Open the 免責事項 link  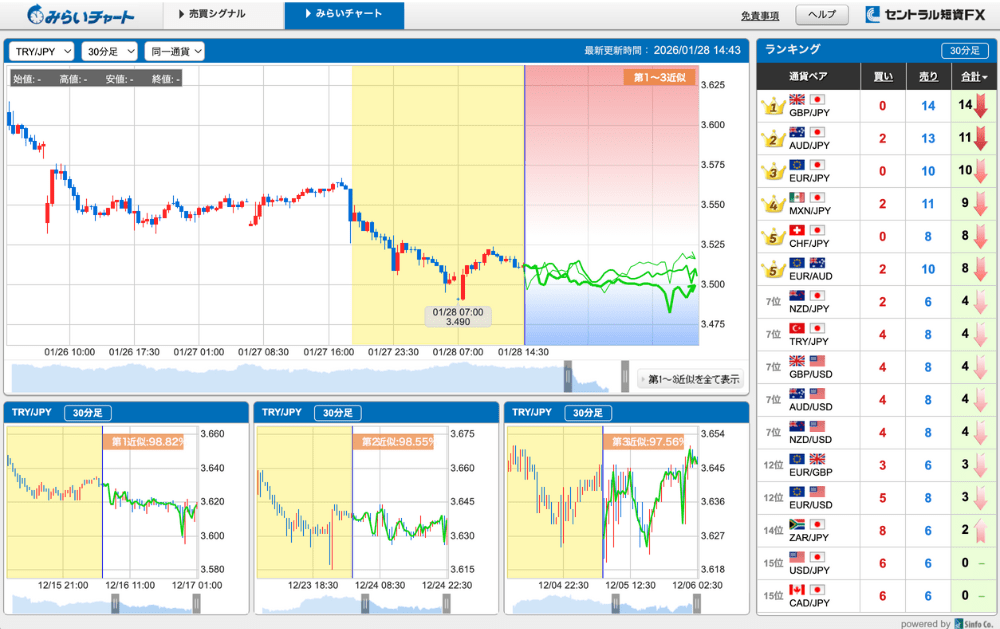[759, 16]
